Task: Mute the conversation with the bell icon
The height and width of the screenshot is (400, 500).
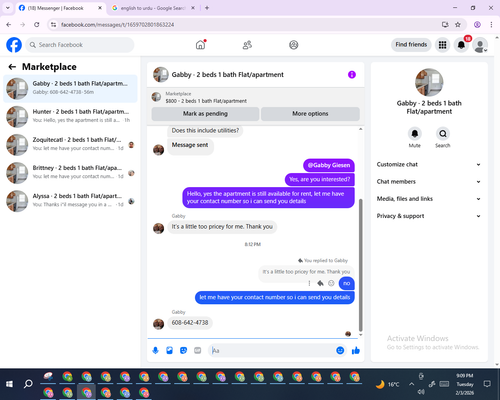Action: pyautogui.click(x=415, y=134)
